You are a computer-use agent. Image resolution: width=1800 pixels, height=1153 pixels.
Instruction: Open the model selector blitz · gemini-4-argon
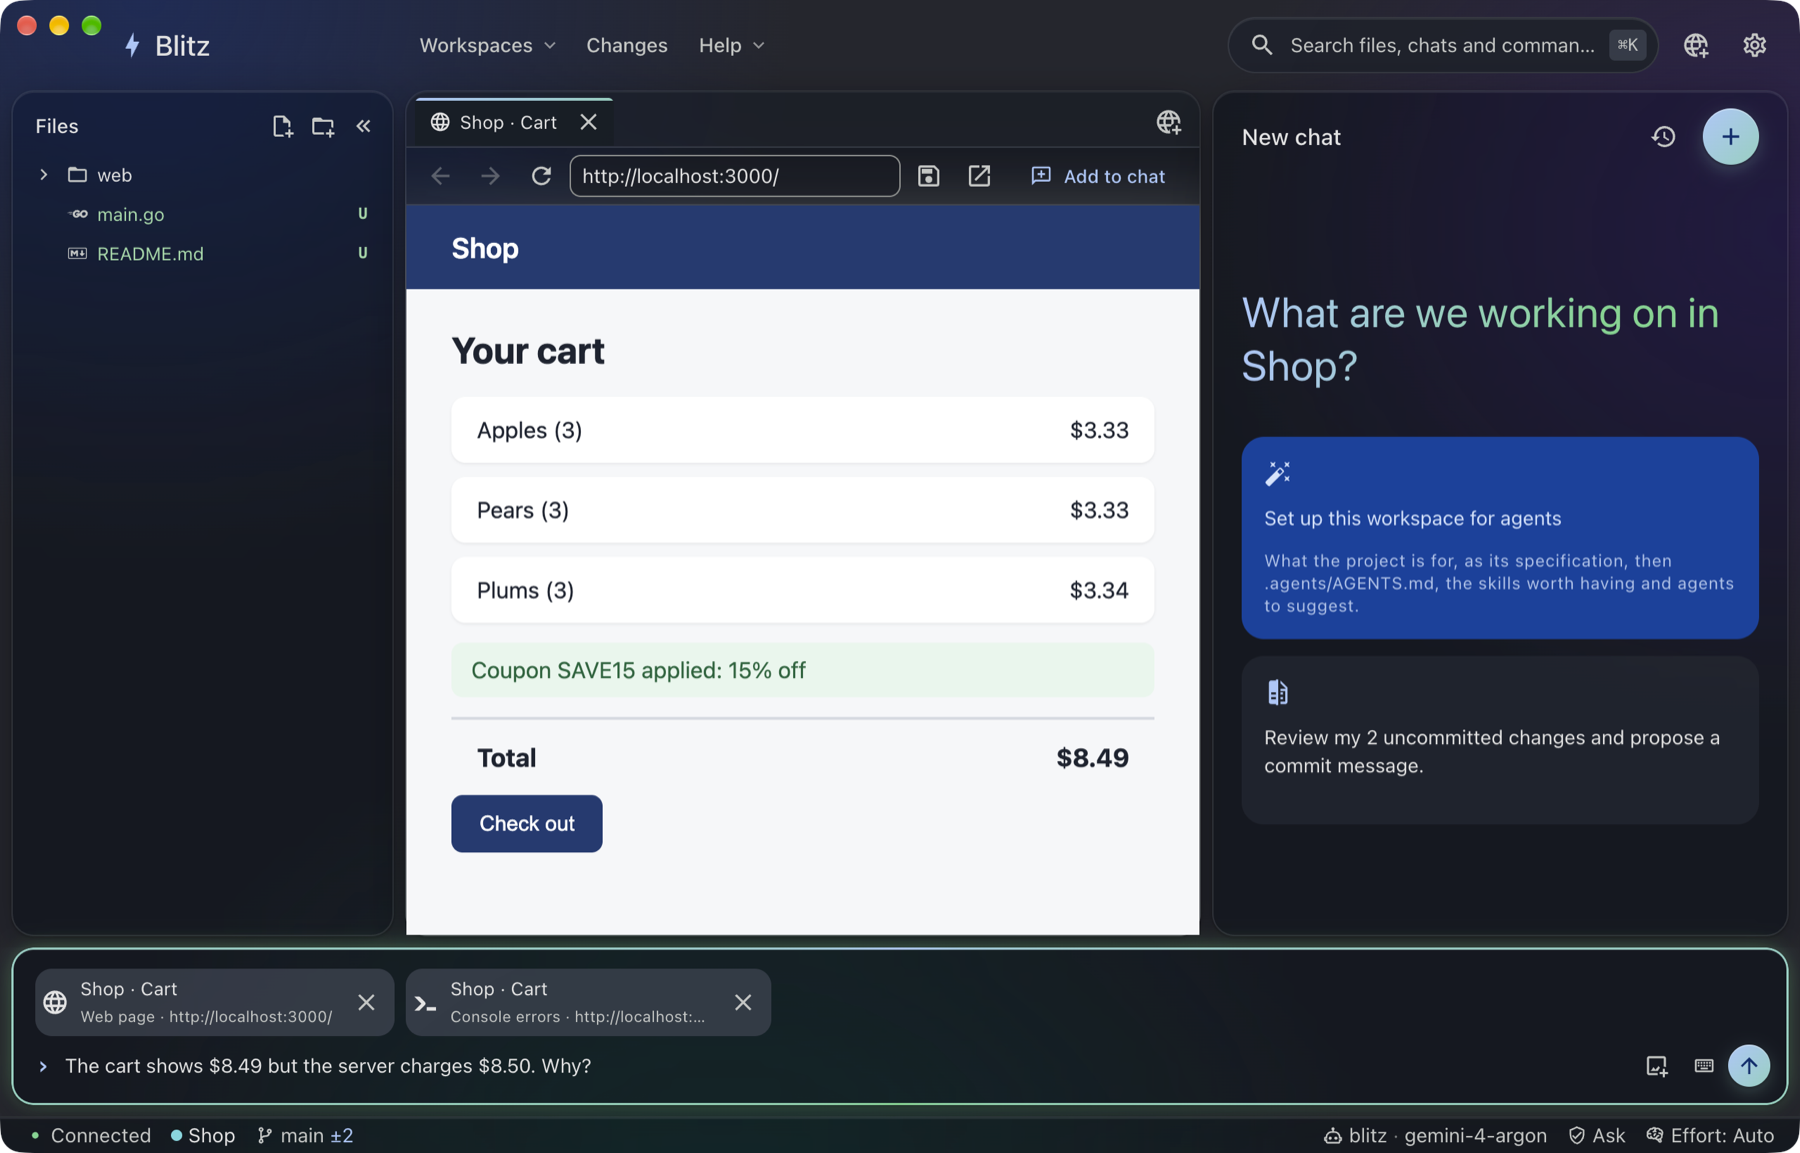tap(1435, 1135)
